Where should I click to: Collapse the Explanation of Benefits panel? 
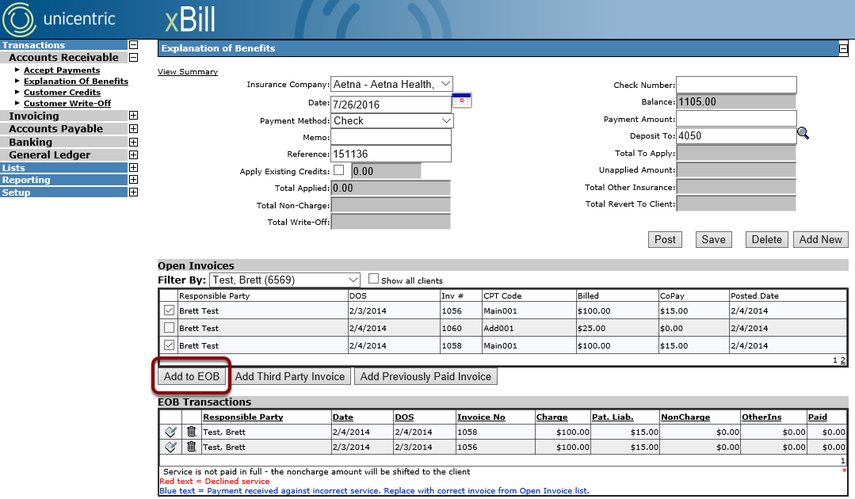pos(843,49)
